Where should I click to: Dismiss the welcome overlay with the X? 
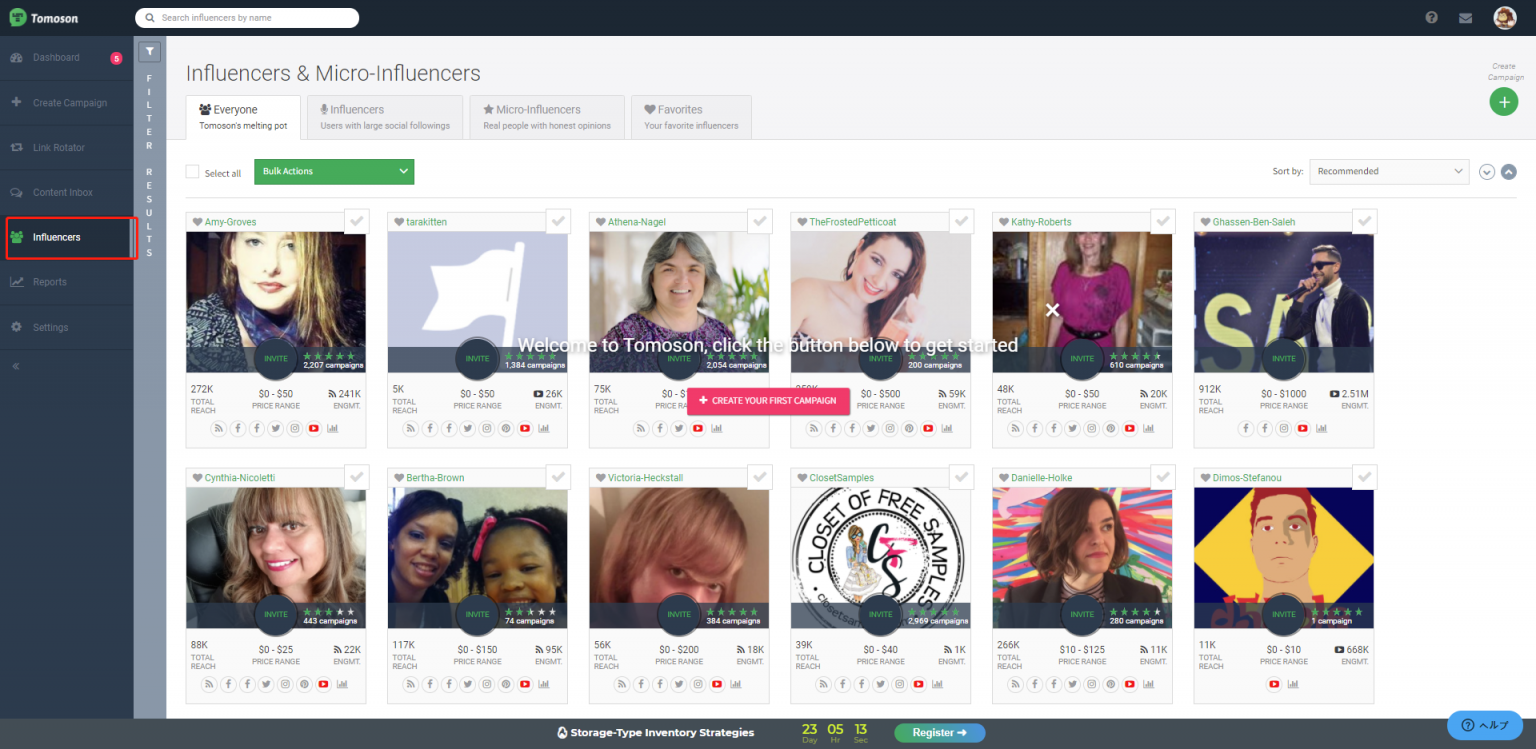[x=1052, y=310]
